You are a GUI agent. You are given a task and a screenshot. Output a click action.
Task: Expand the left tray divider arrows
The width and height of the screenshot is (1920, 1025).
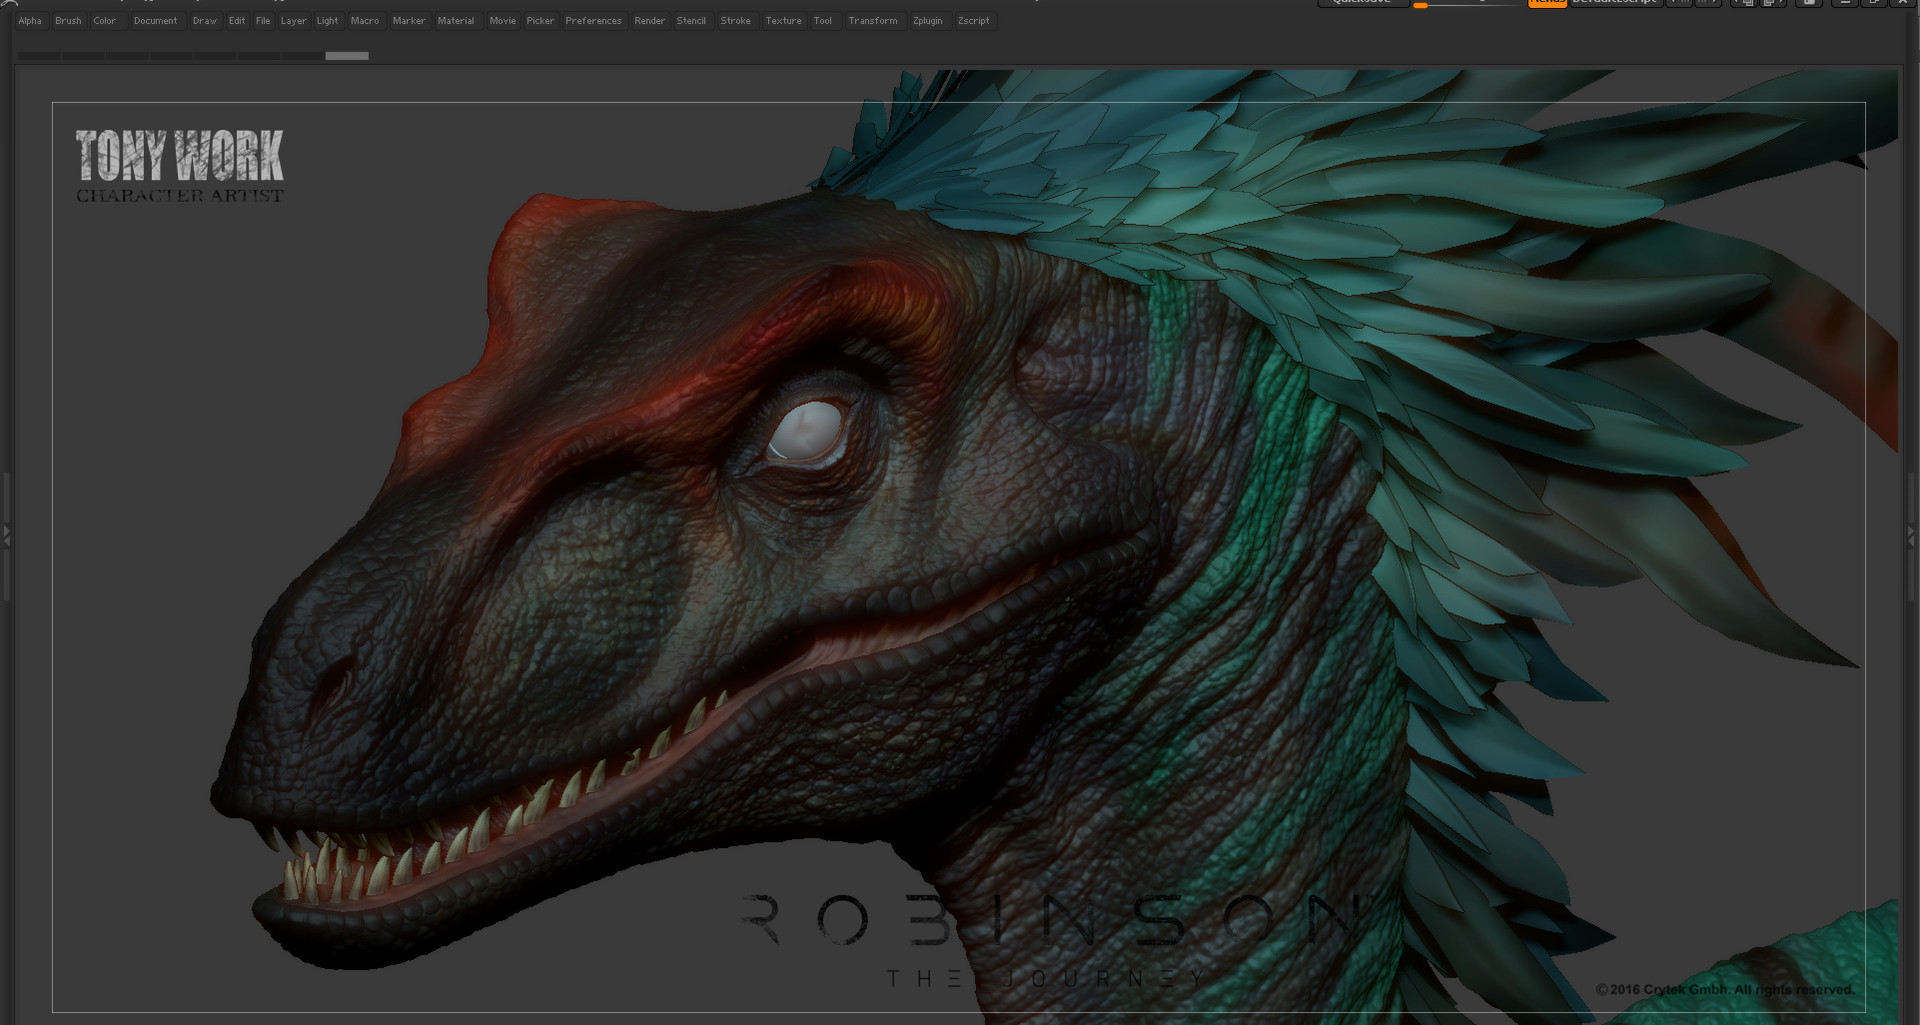6,536
